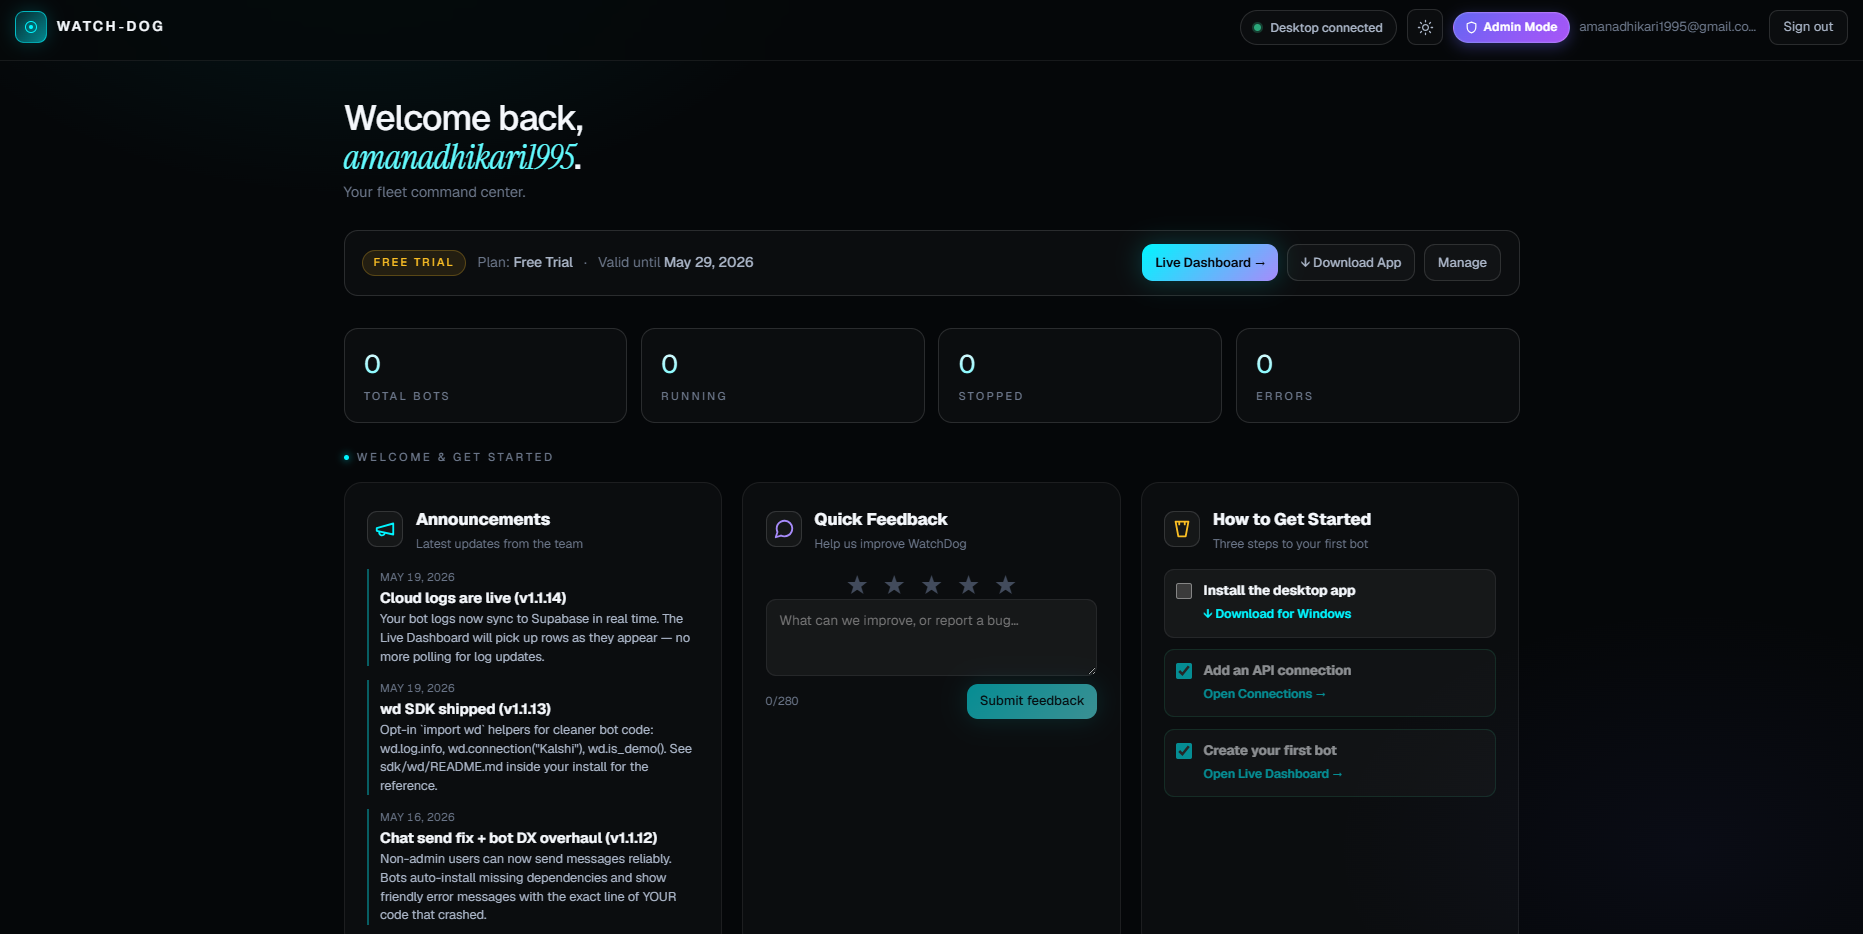Viewport: 1863px width, 934px height.
Task: Open the Announcements megaphone icon
Action: pyautogui.click(x=385, y=529)
